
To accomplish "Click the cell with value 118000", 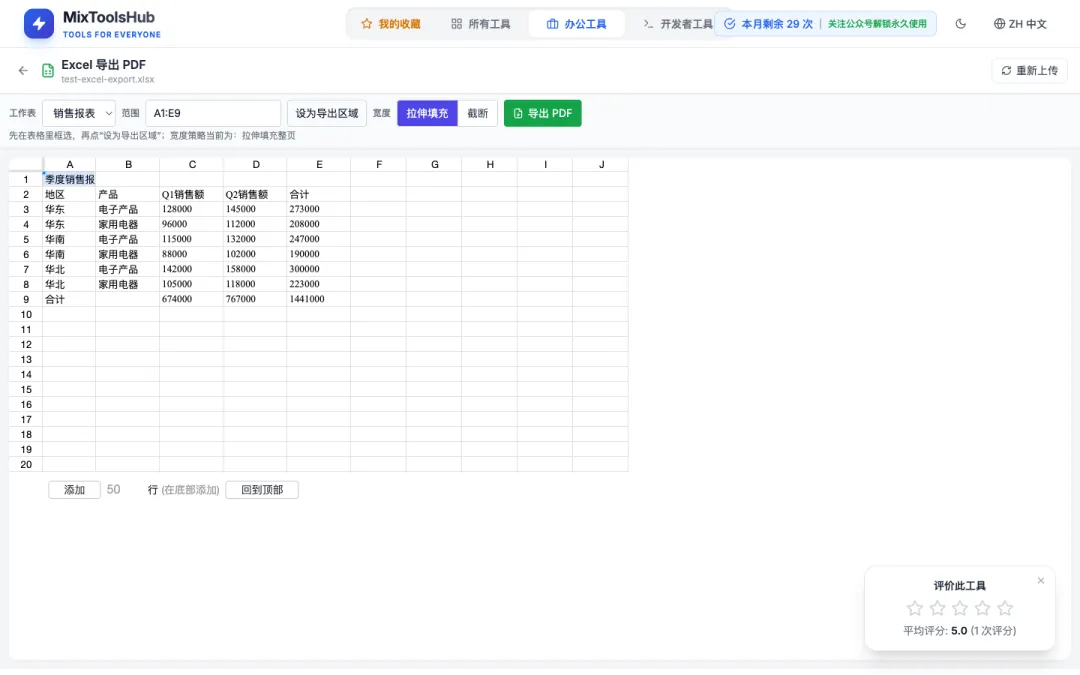I will (255, 284).
